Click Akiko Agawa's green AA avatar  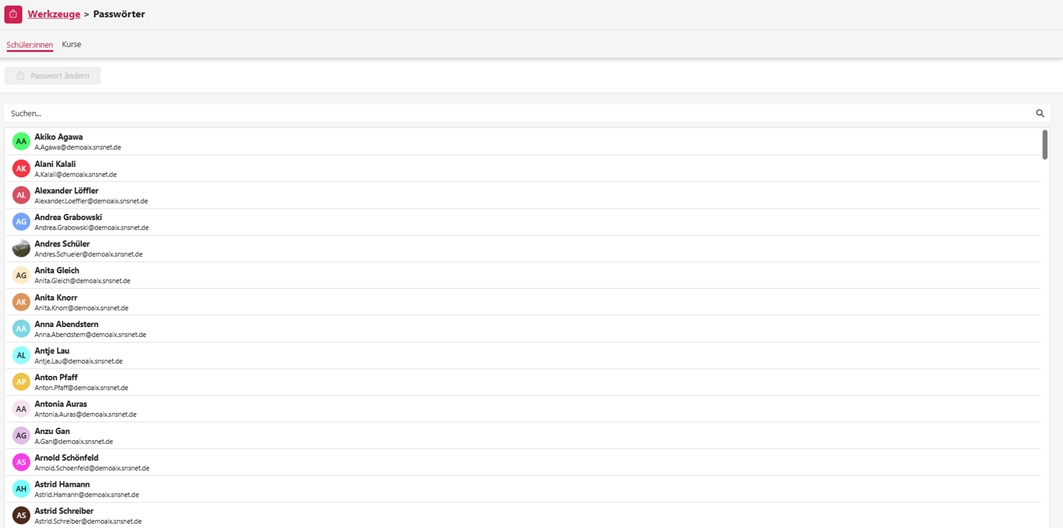pyautogui.click(x=21, y=142)
